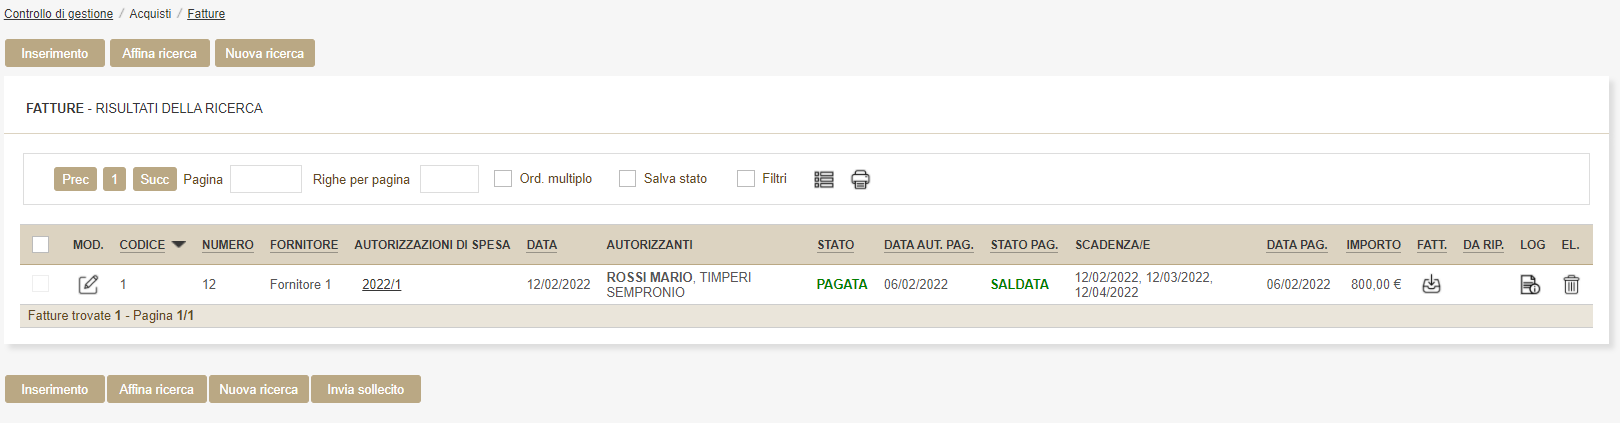Click the list view icon in toolbar

[x=824, y=180]
